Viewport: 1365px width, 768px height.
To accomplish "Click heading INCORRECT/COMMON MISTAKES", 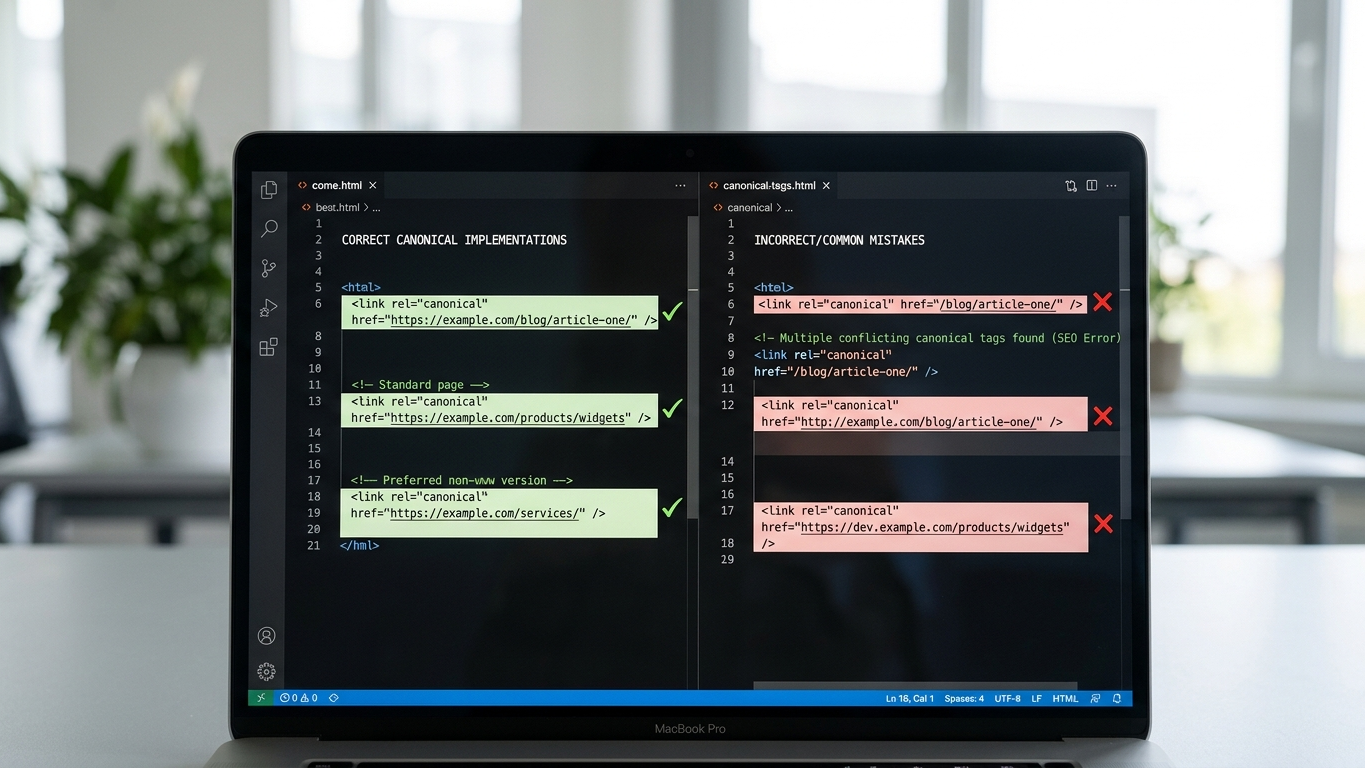I will click(839, 240).
